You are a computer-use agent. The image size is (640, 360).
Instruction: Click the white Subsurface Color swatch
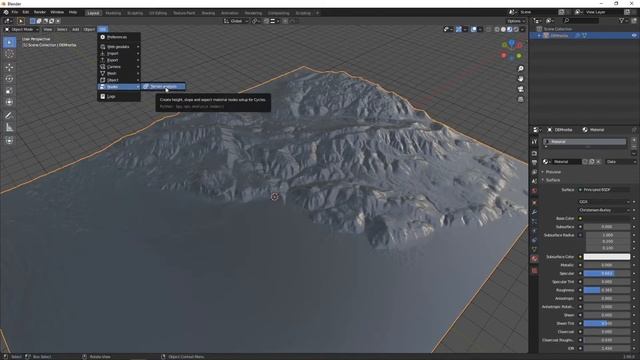tap(607, 257)
